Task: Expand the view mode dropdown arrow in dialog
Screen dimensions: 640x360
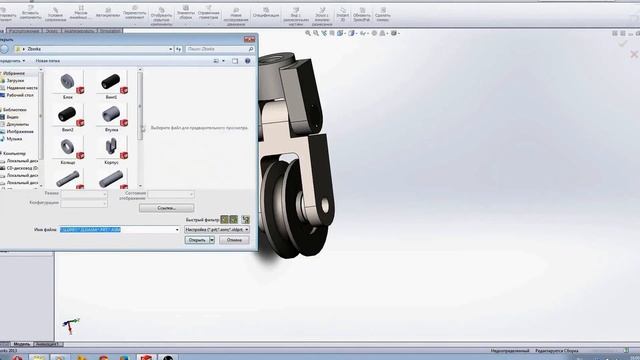Action: [223, 61]
